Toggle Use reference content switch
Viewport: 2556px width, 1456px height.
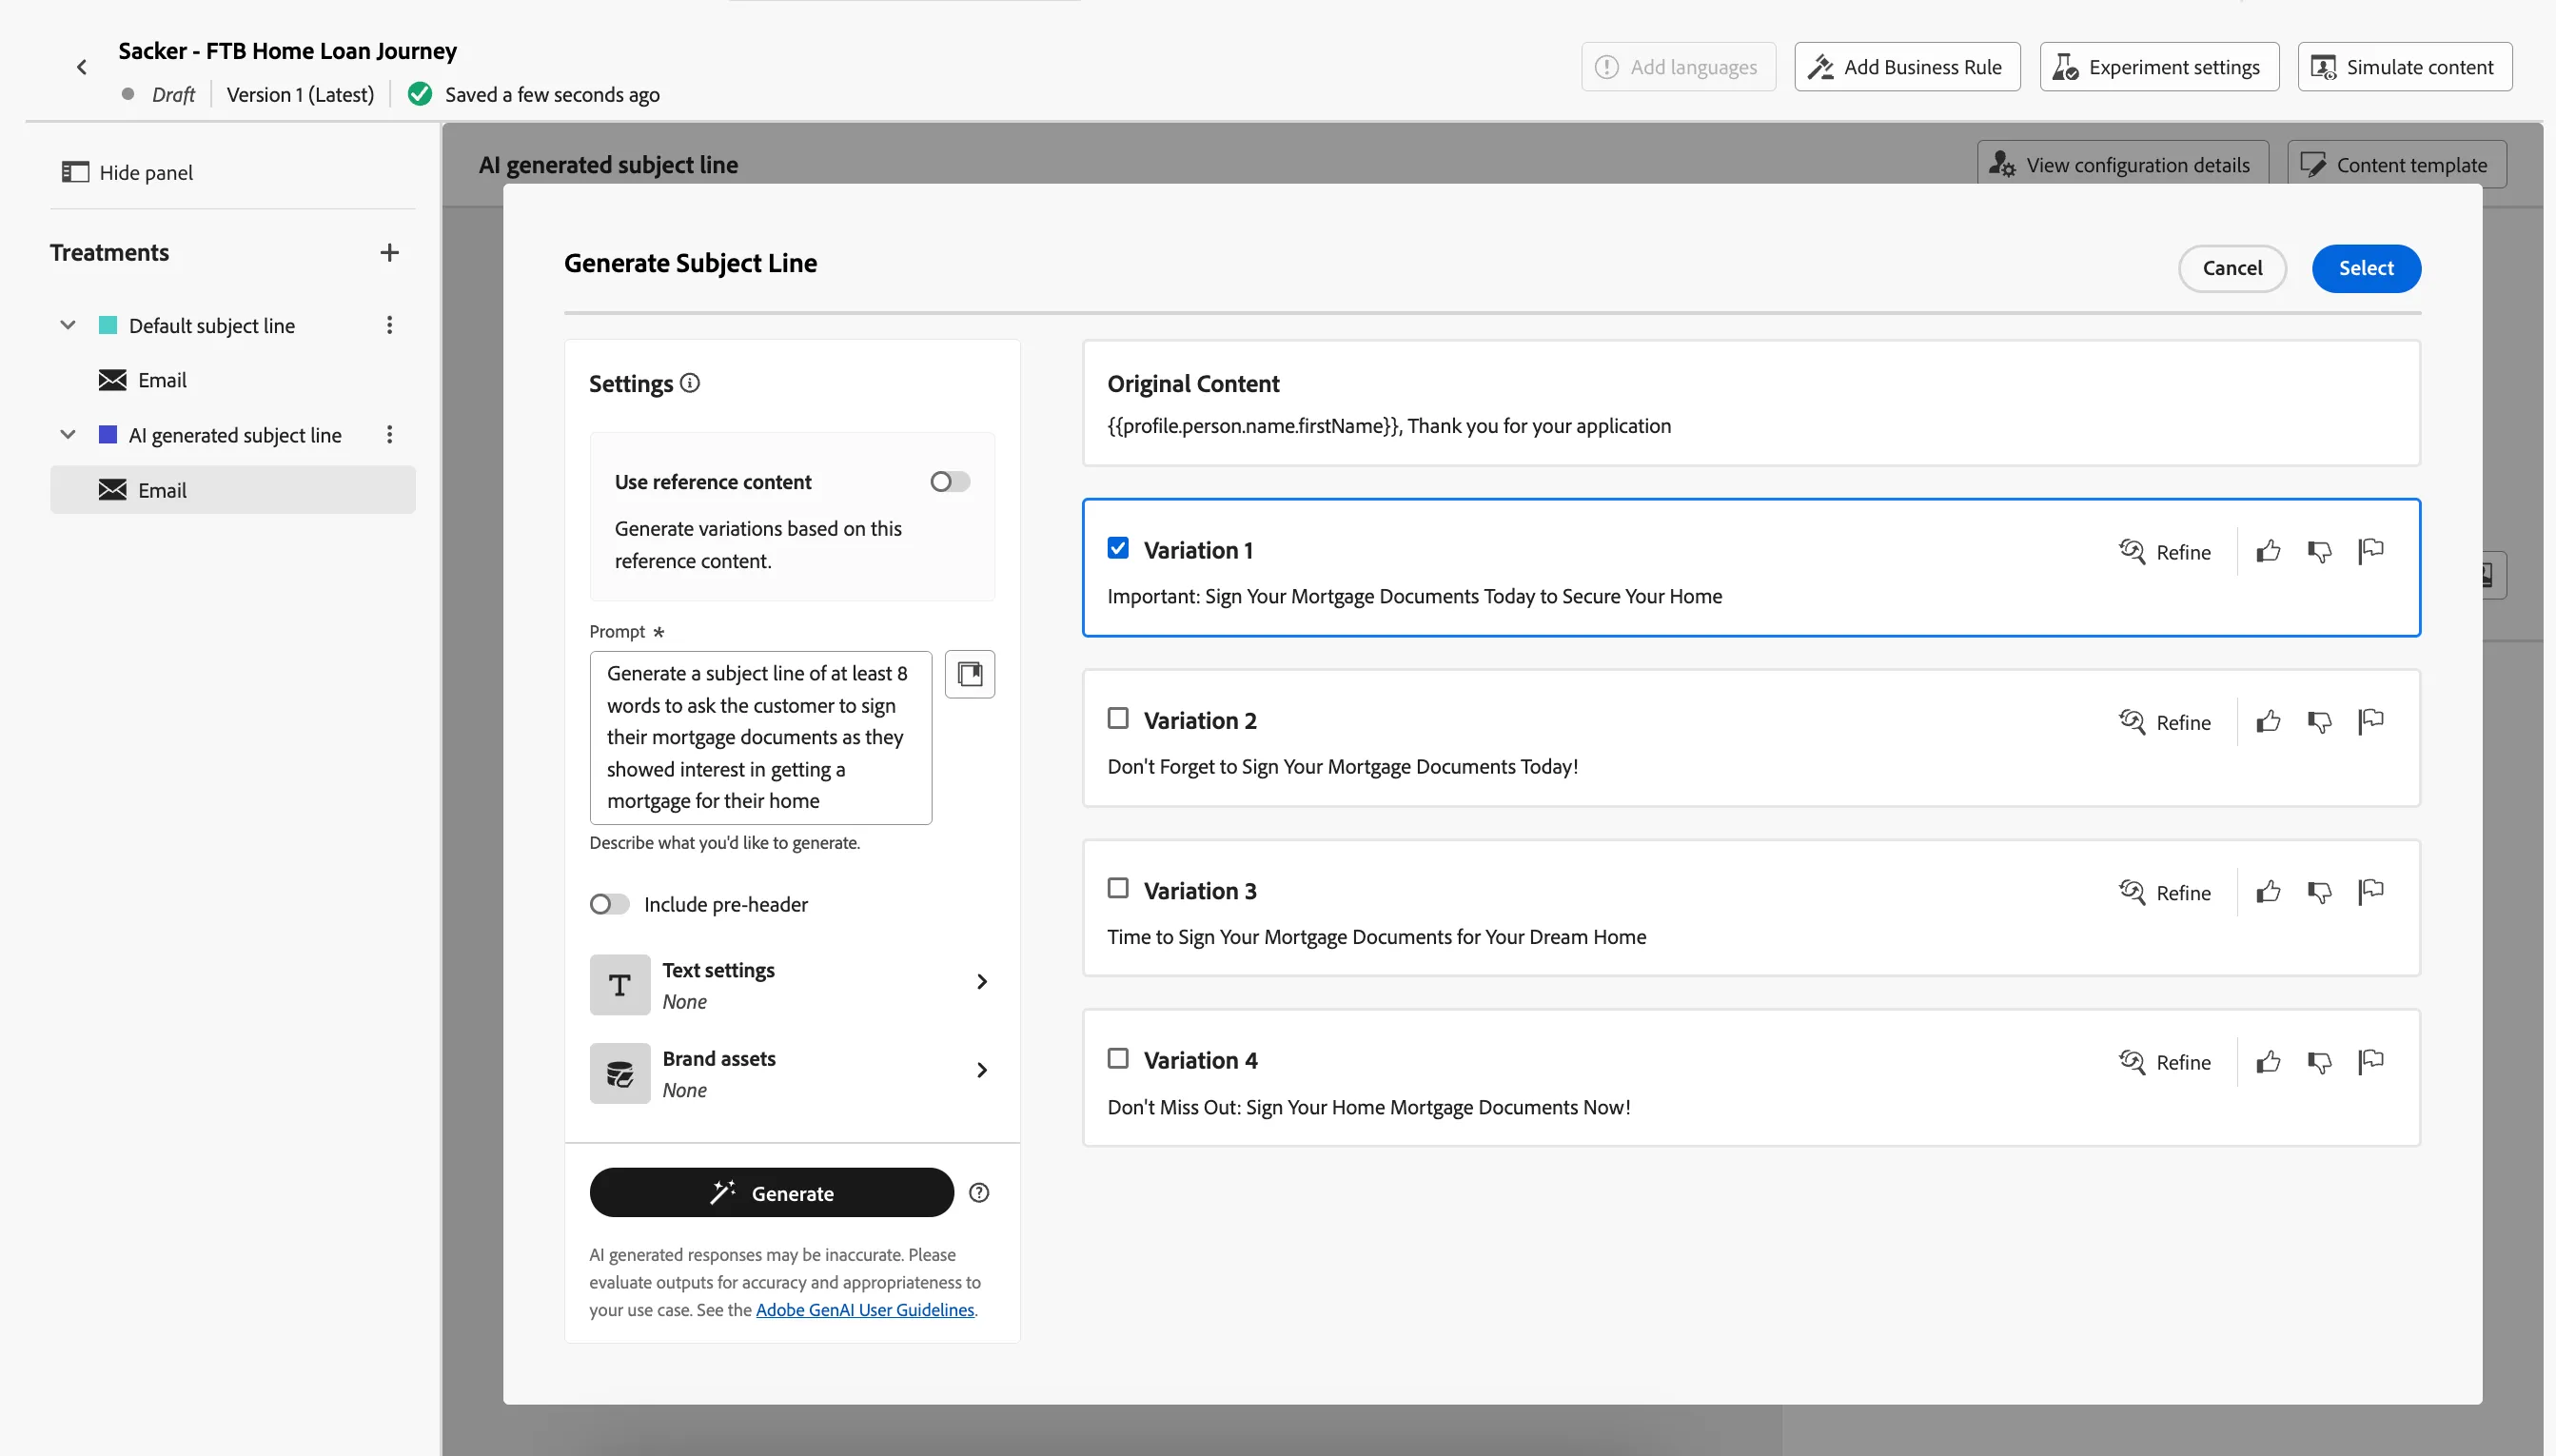[x=950, y=482]
